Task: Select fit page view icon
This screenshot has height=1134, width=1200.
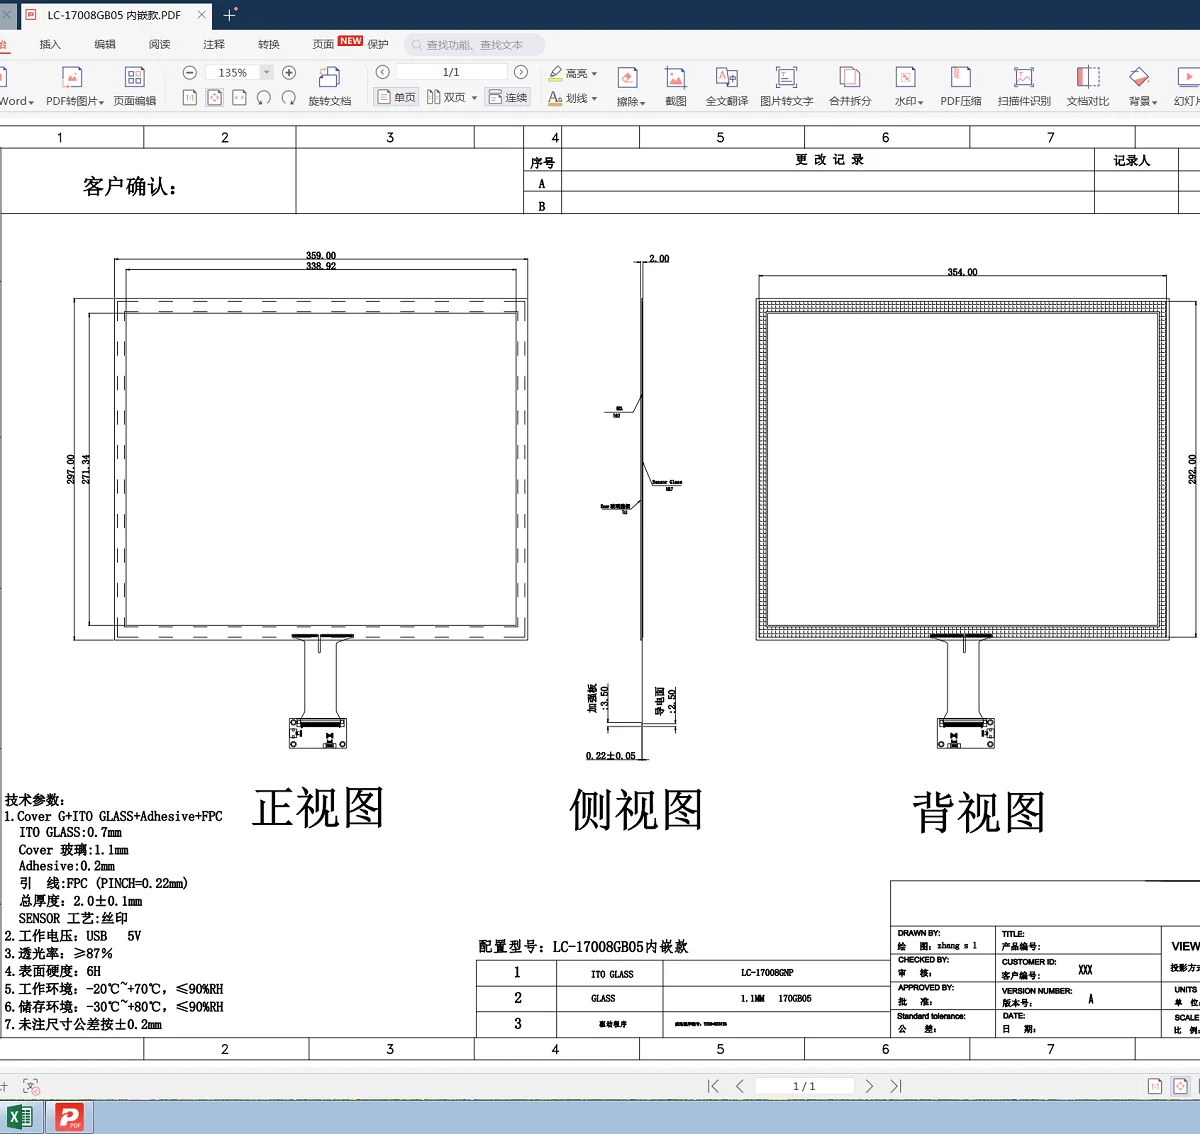Action: pyautogui.click(x=214, y=97)
